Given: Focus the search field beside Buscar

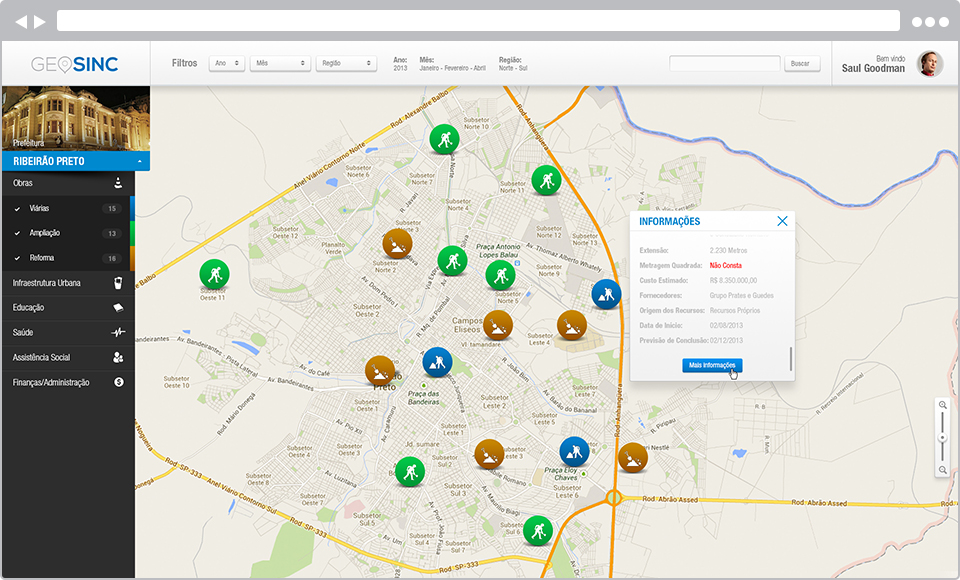Looking at the screenshot, I should 725,63.
